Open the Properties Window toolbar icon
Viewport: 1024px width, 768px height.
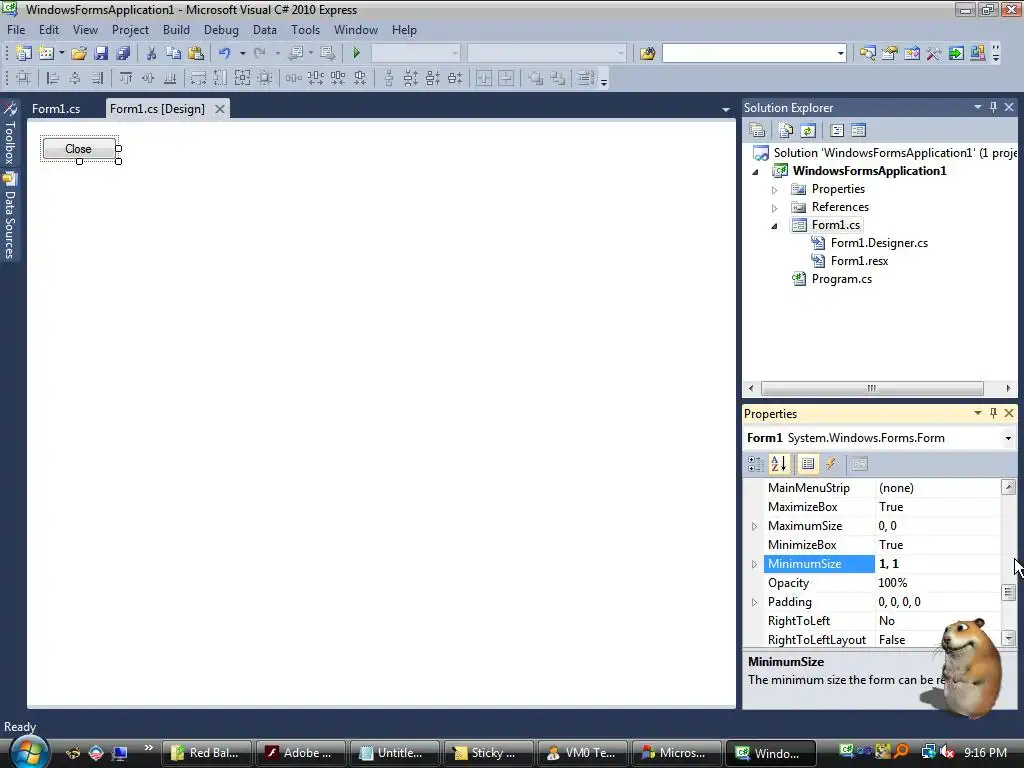tap(889, 53)
